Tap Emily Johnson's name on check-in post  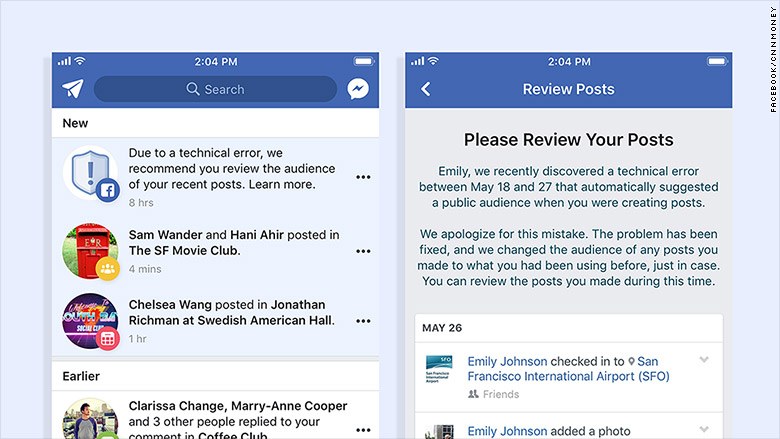507,361
